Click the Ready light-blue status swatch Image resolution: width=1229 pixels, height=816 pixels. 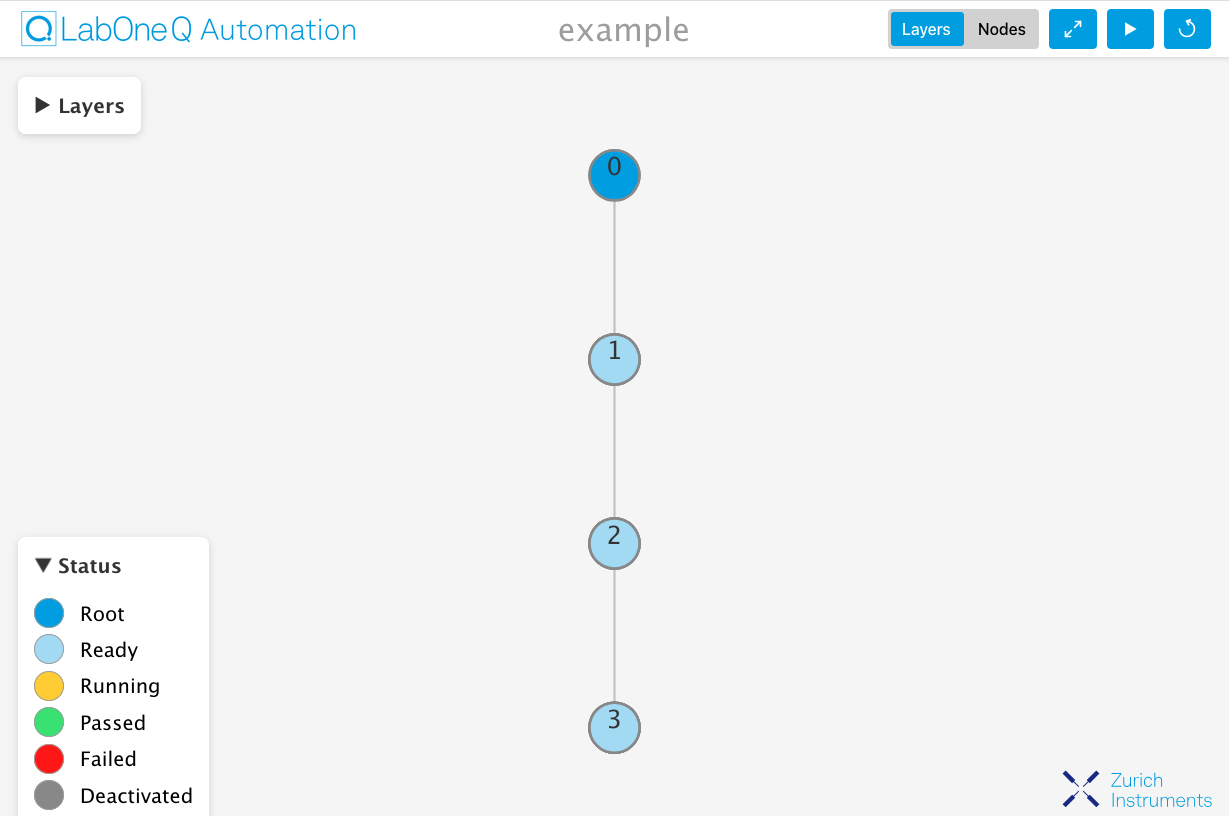pos(49,650)
